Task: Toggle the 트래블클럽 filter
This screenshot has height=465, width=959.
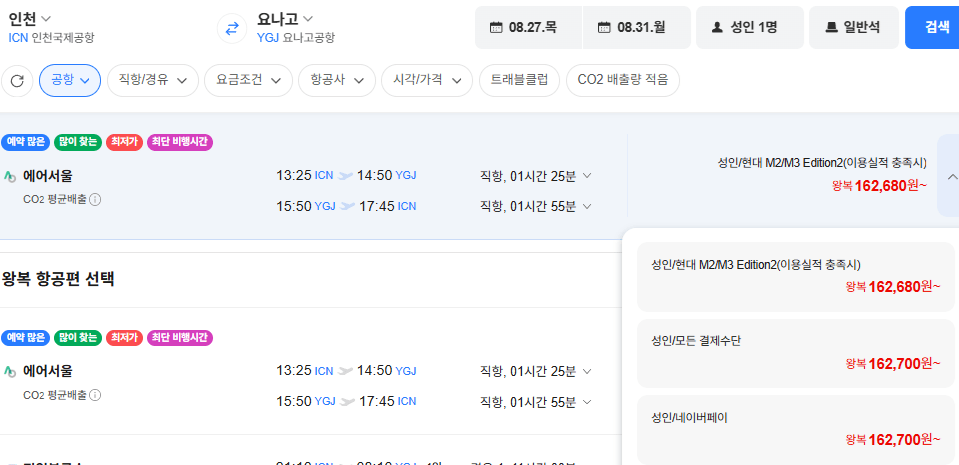Action: coord(519,81)
